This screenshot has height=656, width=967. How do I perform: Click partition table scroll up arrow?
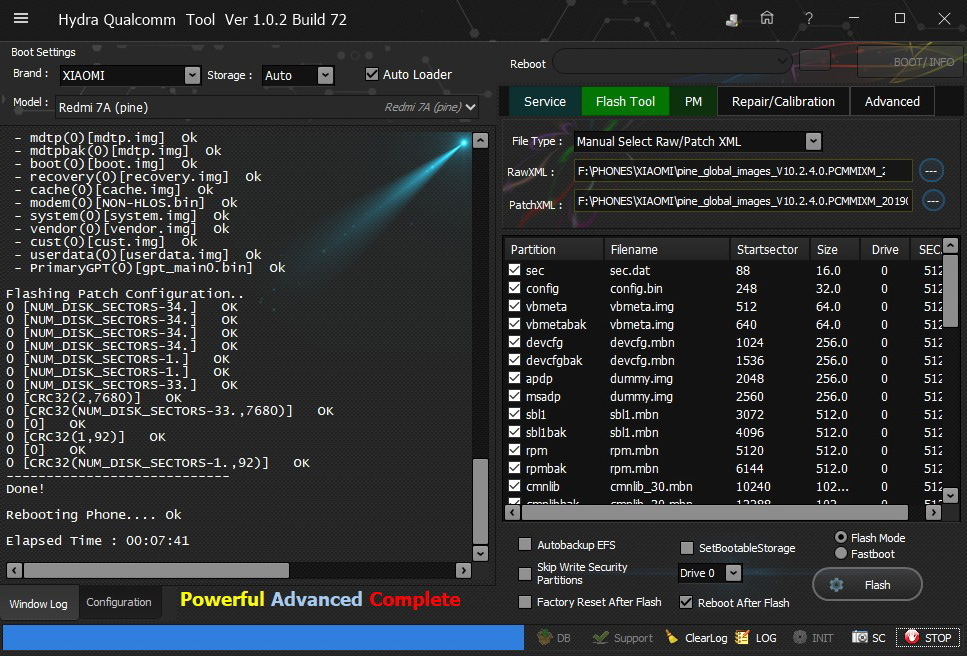point(950,245)
